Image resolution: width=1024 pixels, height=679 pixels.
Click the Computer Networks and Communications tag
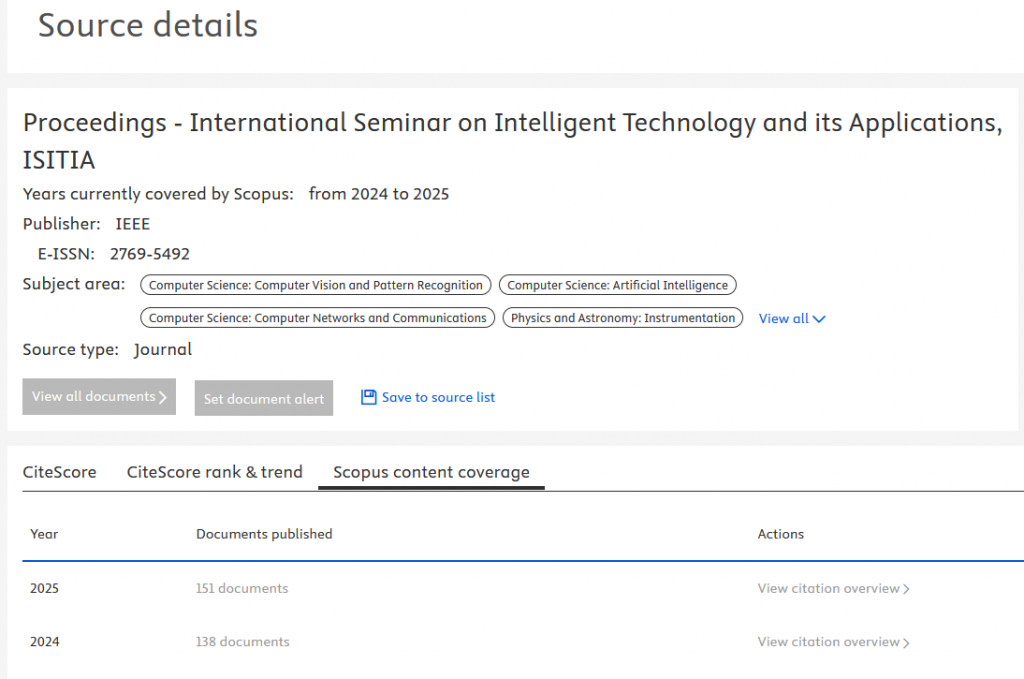coord(317,318)
